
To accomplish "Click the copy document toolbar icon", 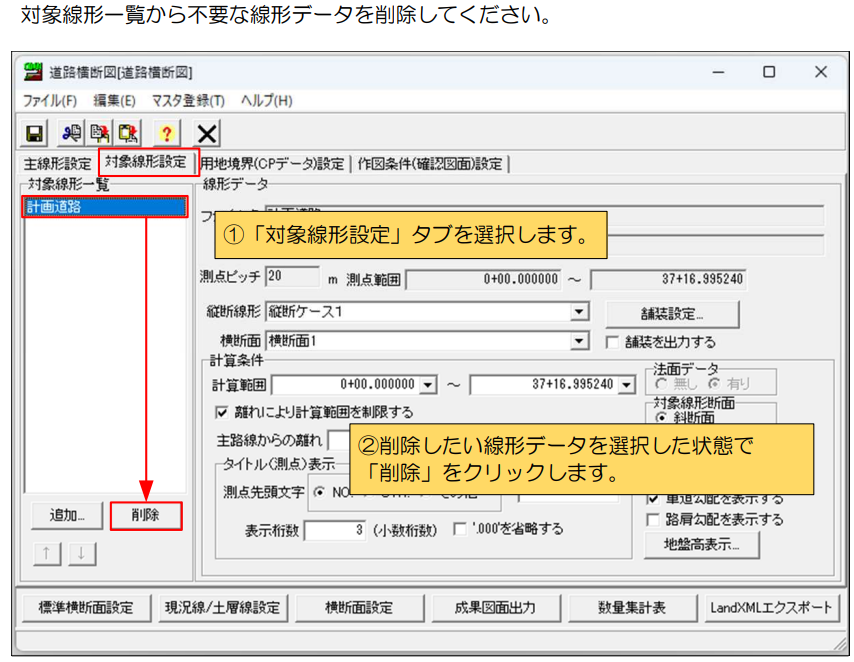I will click(100, 133).
